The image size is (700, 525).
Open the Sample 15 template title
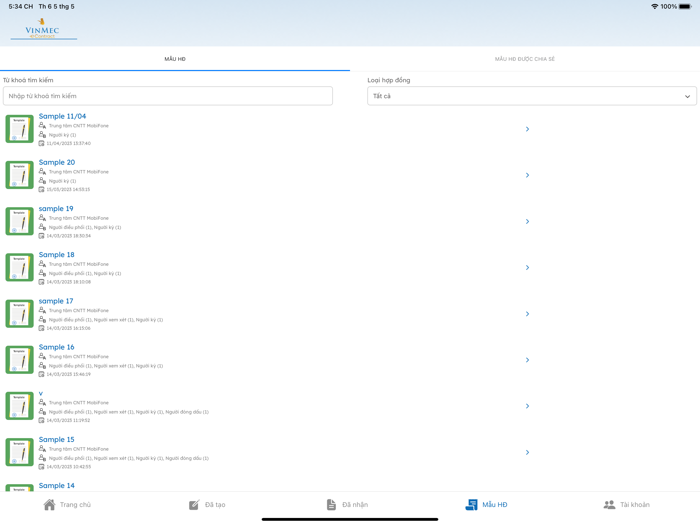pyautogui.click(x=57, y=439)
